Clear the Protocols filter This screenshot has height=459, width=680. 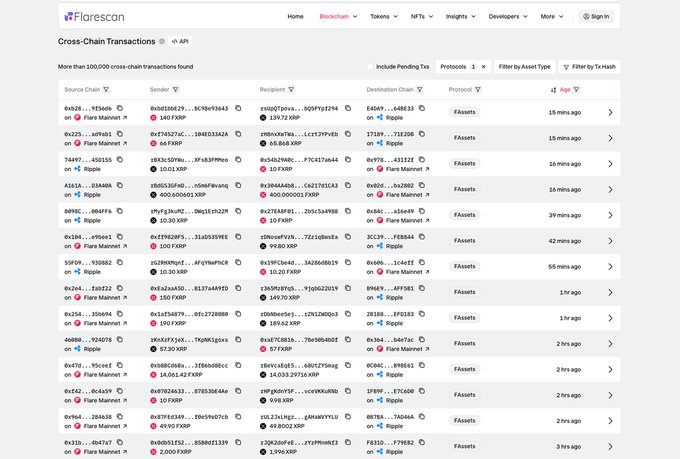(484, 66)
